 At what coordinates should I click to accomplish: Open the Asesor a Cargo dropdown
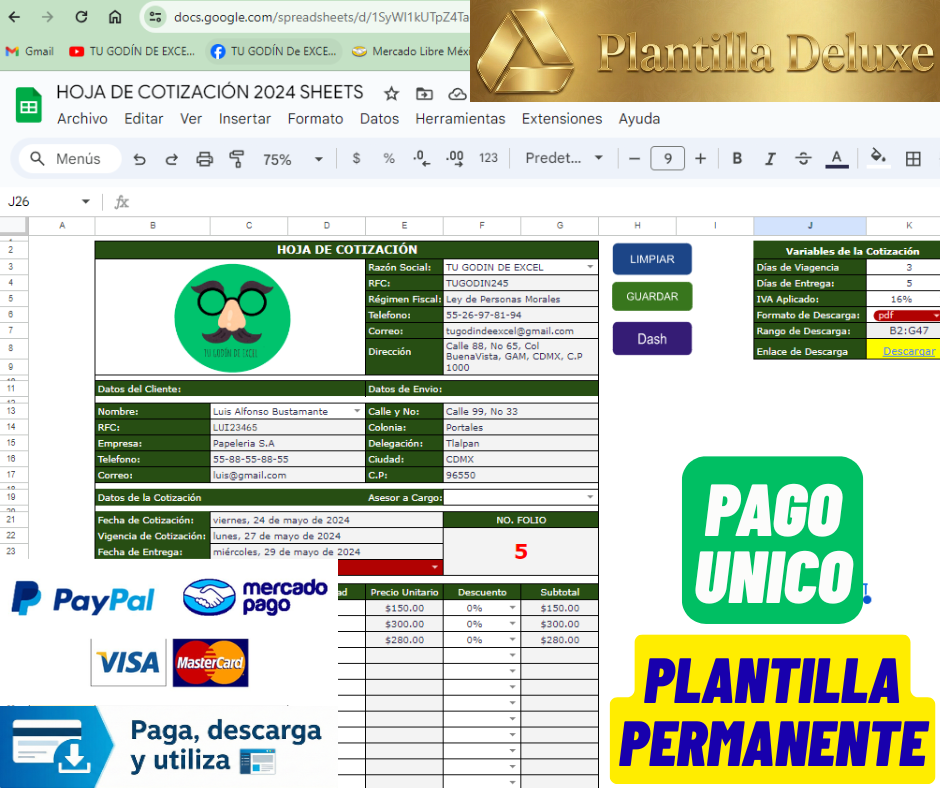(x=590, y=497)
